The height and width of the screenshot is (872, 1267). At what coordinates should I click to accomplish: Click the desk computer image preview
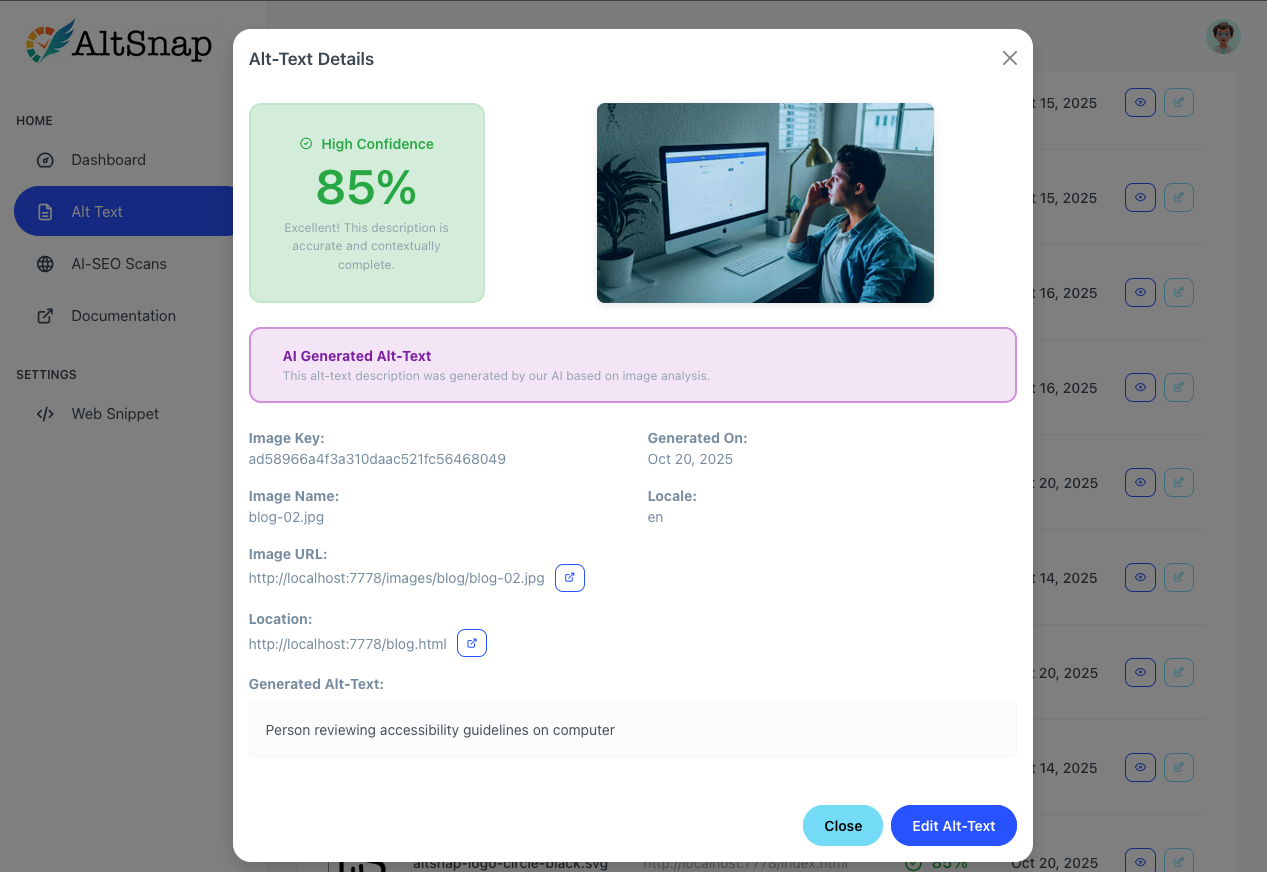coord(765,202)
